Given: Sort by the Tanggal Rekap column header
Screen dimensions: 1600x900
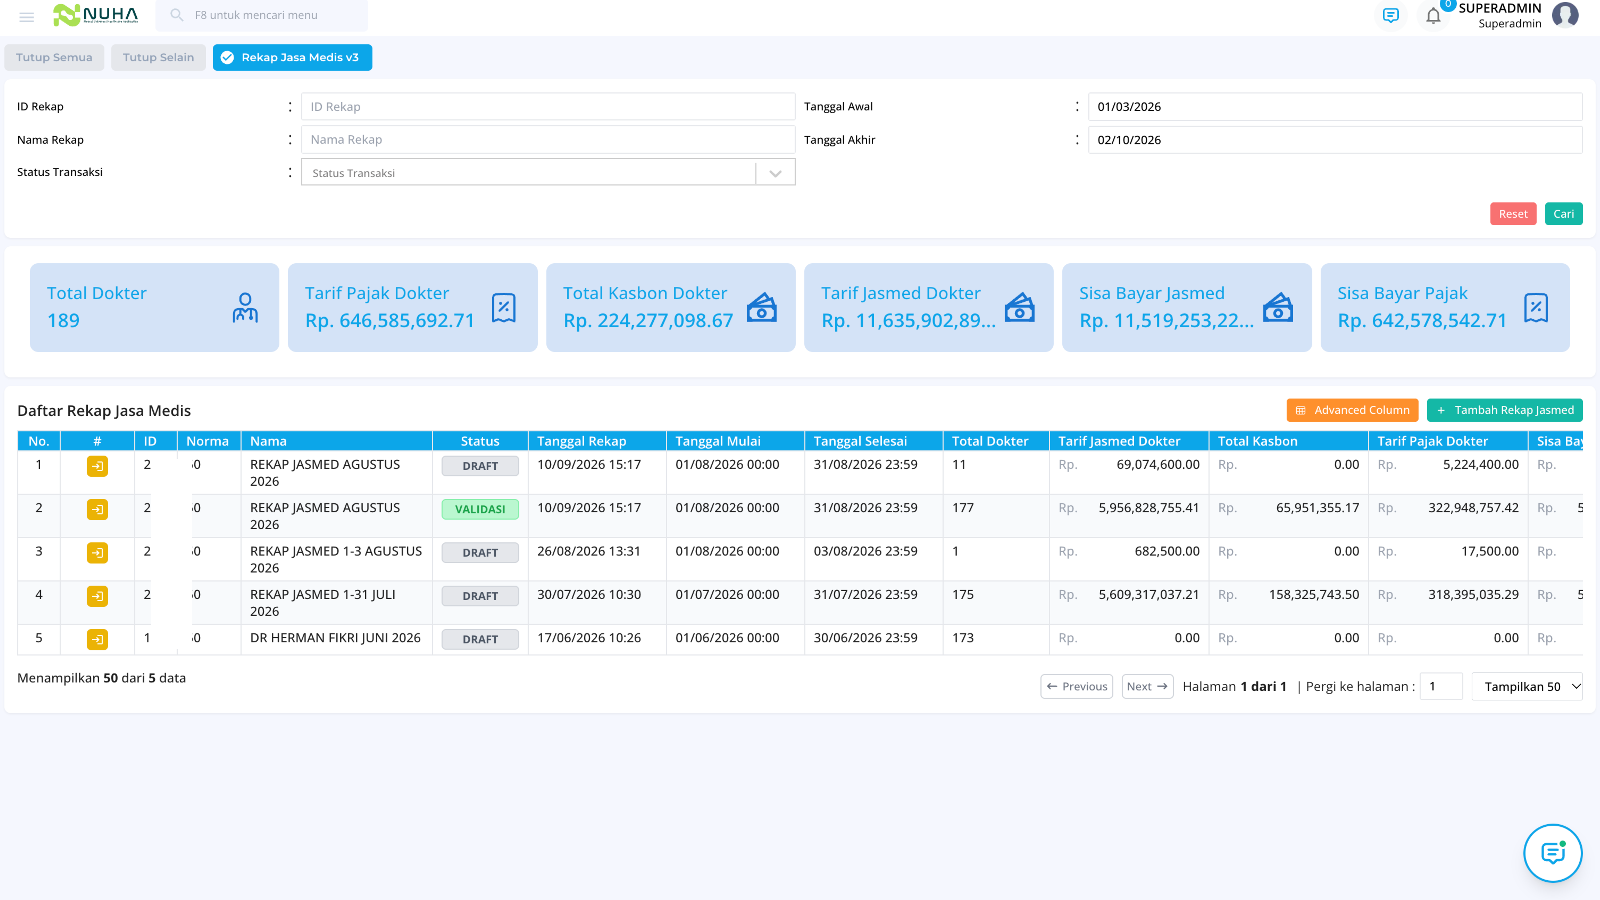Looking at the screenshot, I should pyautogui.click(x=597, y=441).
